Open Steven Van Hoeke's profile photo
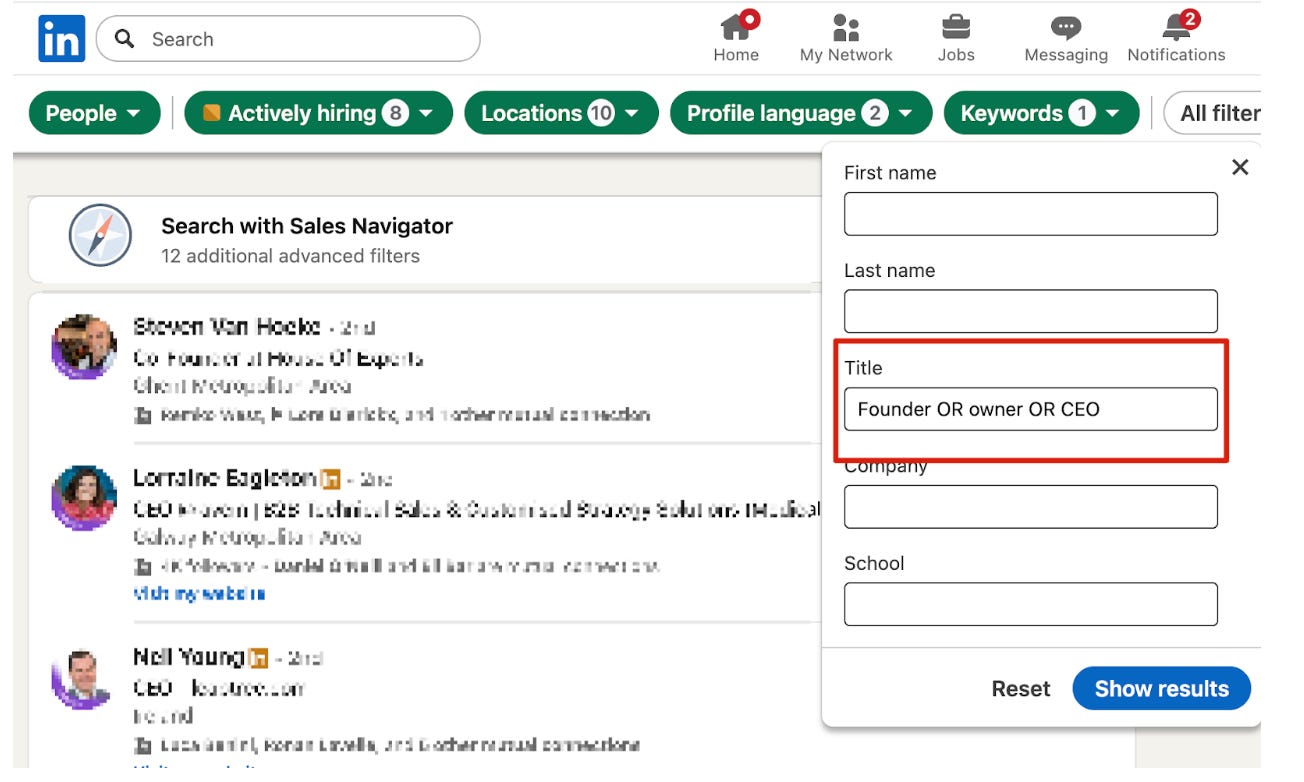This screenshot has width=1304, height=782. [x=85, y=347]
